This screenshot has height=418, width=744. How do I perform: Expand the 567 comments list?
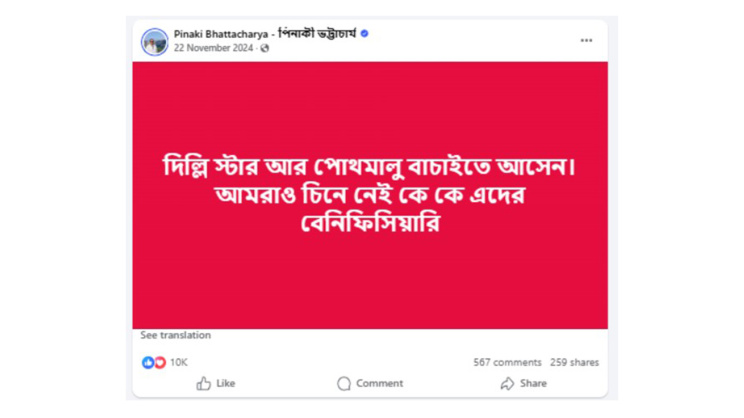click(507, 362)
